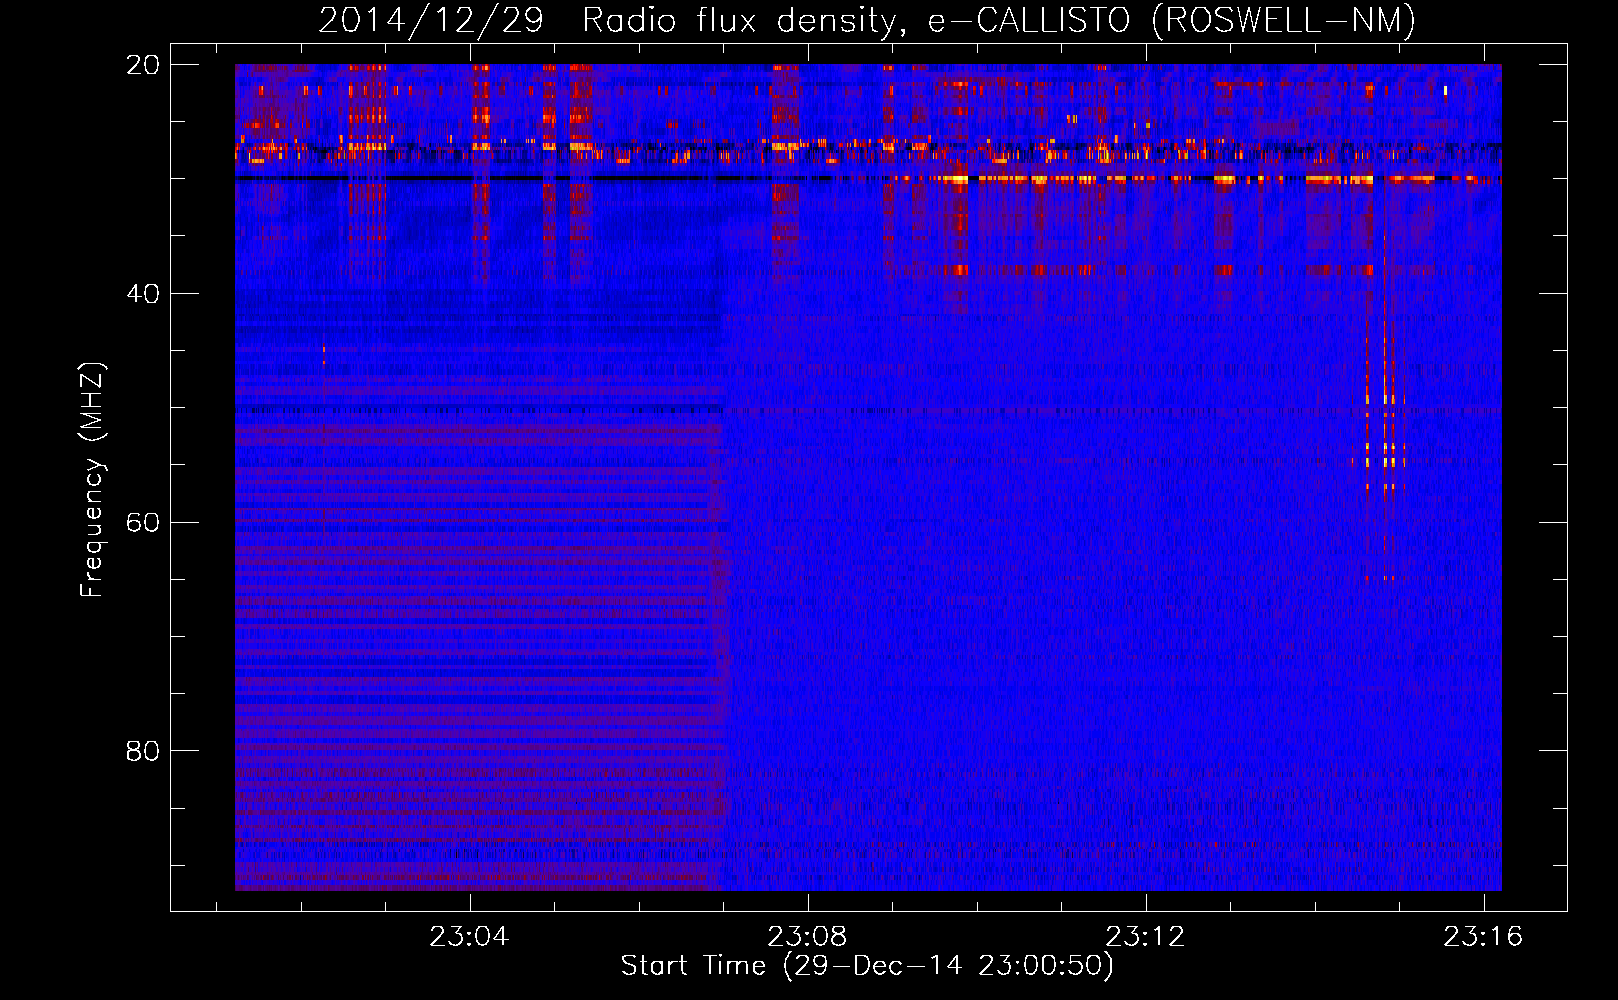Click the plot title "Radio flux density, e-CALLISTO (ROSWELL-NM)"

999,20
